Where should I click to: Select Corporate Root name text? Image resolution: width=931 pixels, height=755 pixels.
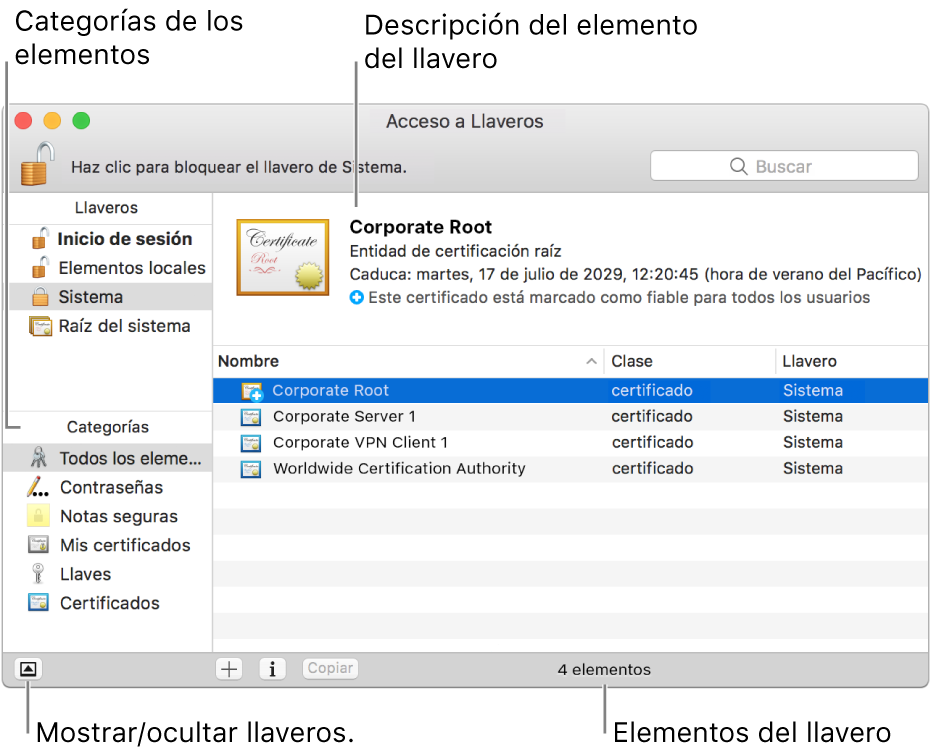click(330, 391)
